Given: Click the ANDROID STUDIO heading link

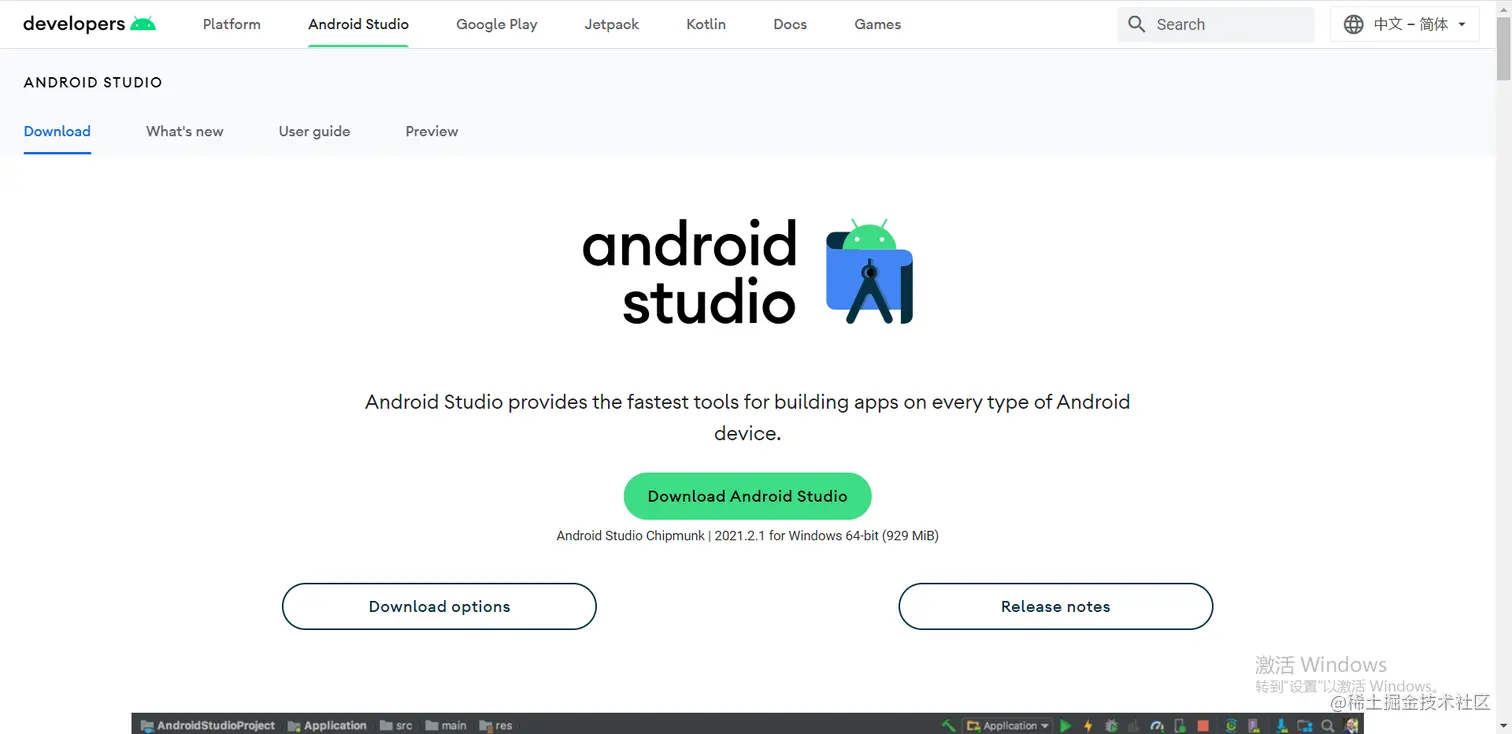Looking at the screenshot, I should [x=93, y=82].
